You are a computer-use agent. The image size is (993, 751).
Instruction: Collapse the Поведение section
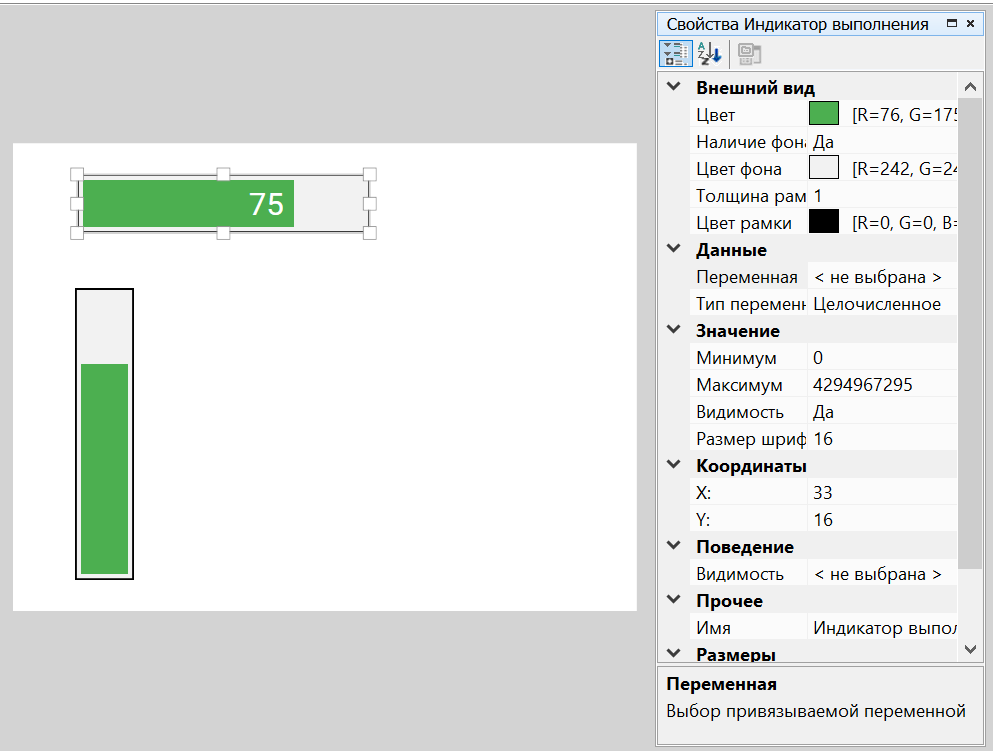point(674,547)
